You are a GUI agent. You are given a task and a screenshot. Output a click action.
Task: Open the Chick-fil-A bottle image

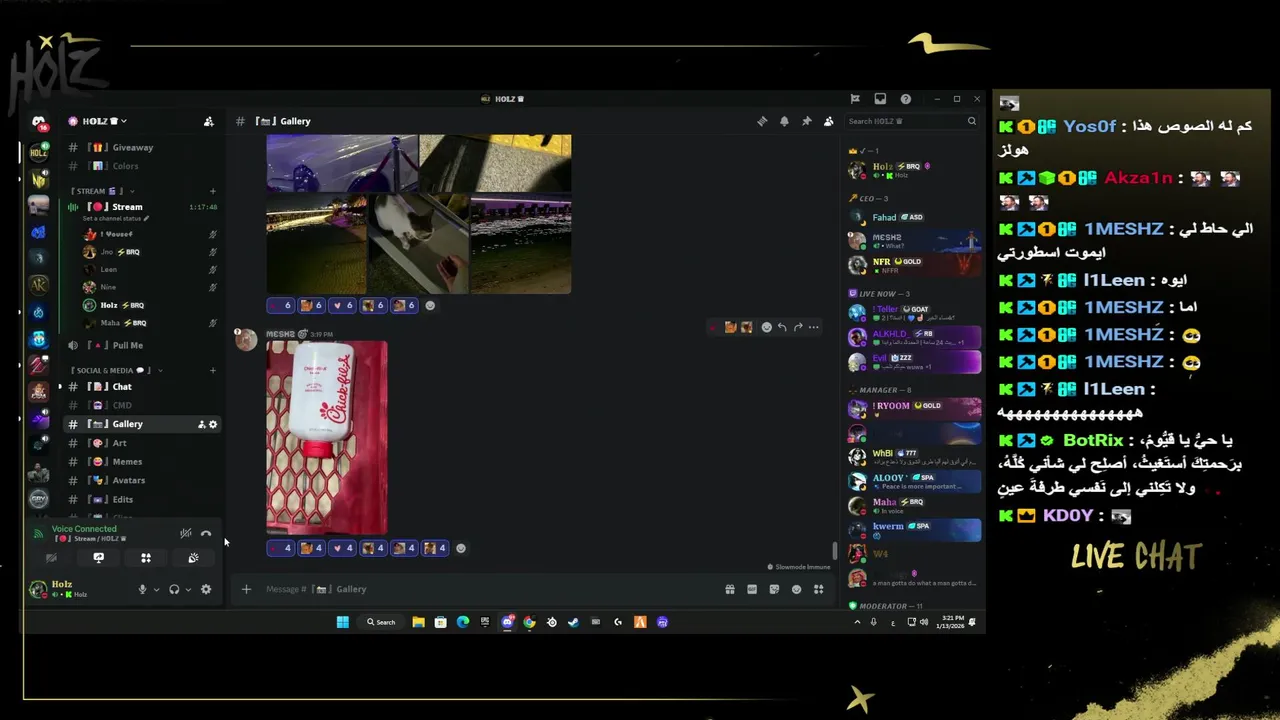point(327,437)
